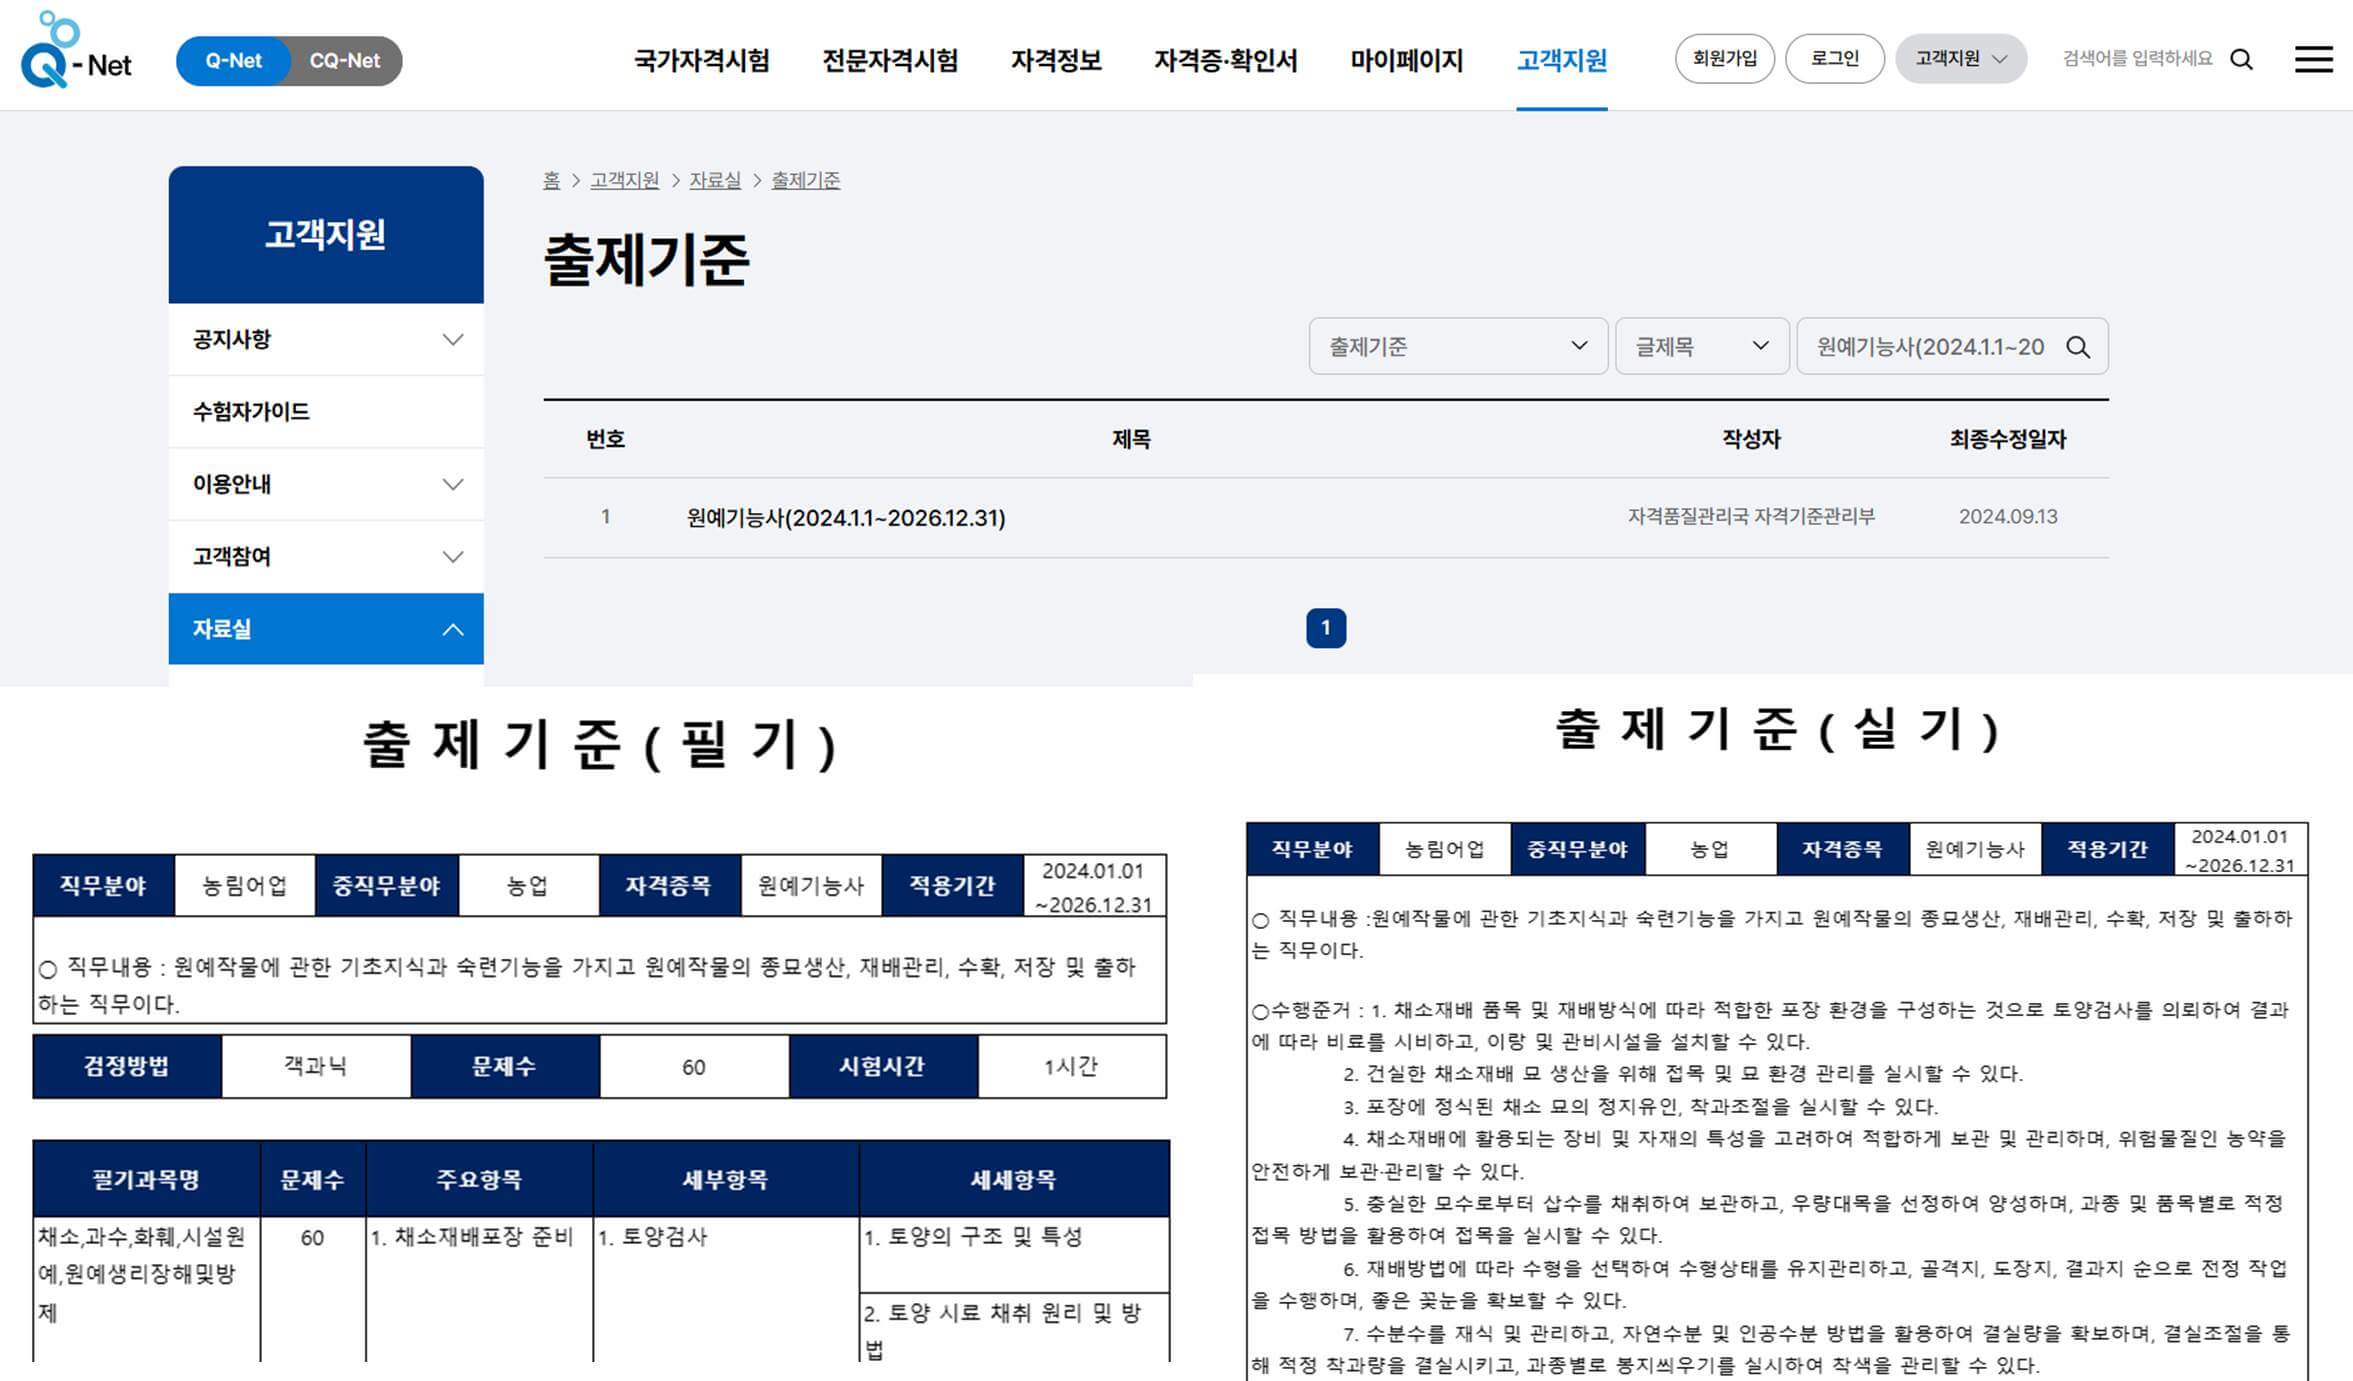The height and width of the screenshot is (1381, 2353).
Task: Click the 로그인 button
Action: 1834,59
